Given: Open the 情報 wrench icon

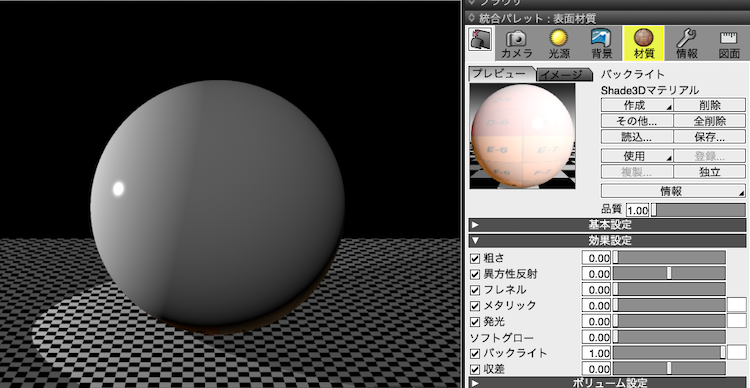Looking at the screenshot, I should (x=686, y=44).
